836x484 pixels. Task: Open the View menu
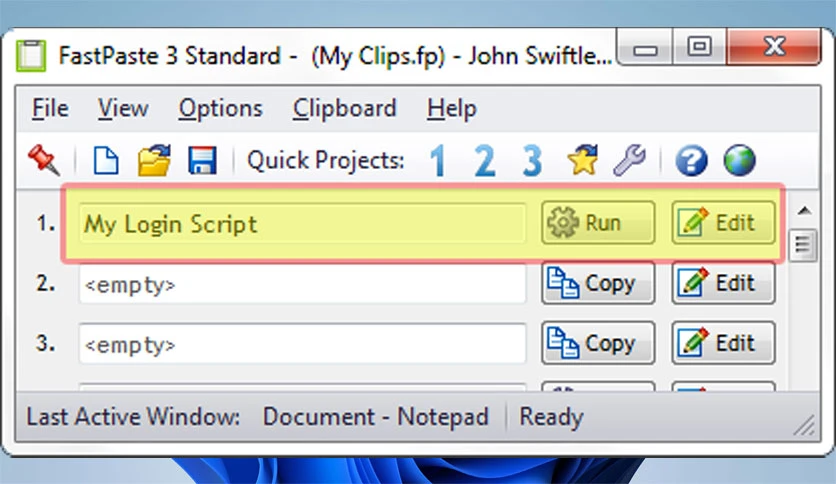[123, 108]
